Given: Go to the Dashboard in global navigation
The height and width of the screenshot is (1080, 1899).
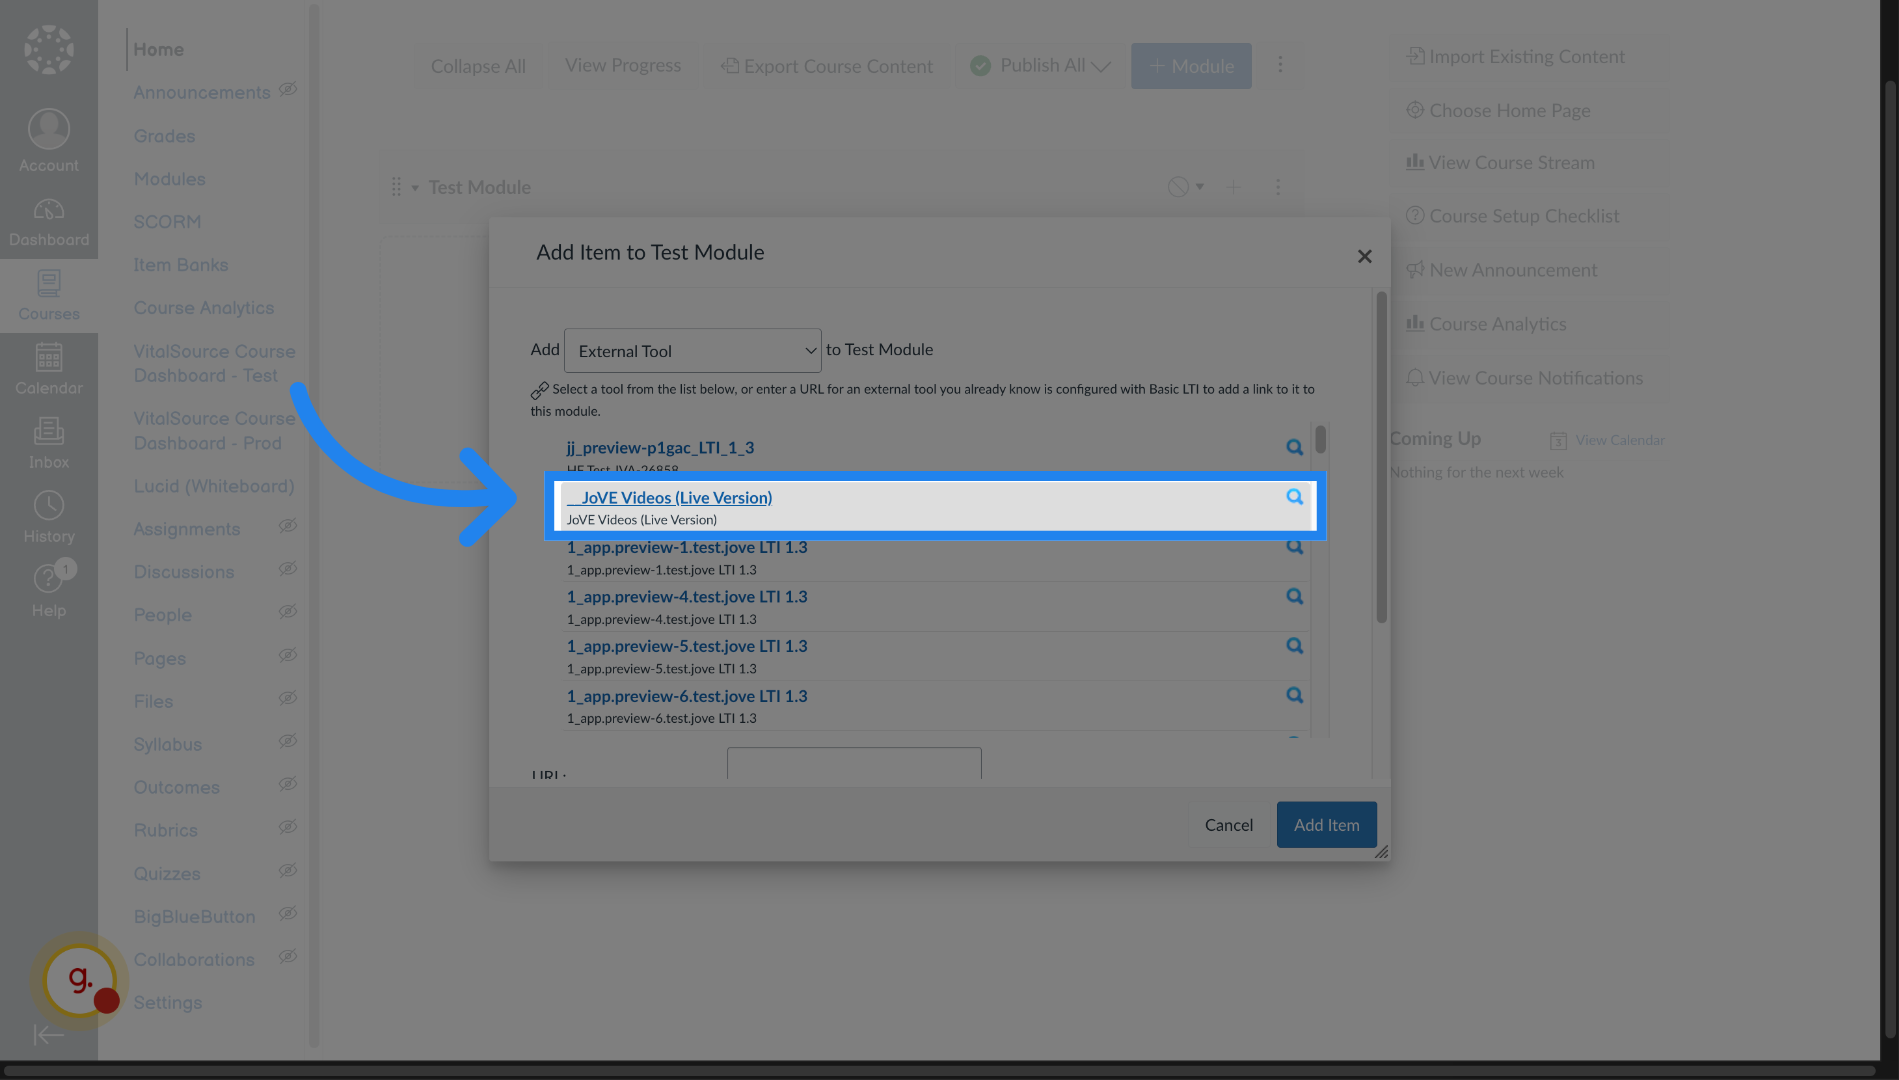Looking at the screenshot, I should 48,222.
